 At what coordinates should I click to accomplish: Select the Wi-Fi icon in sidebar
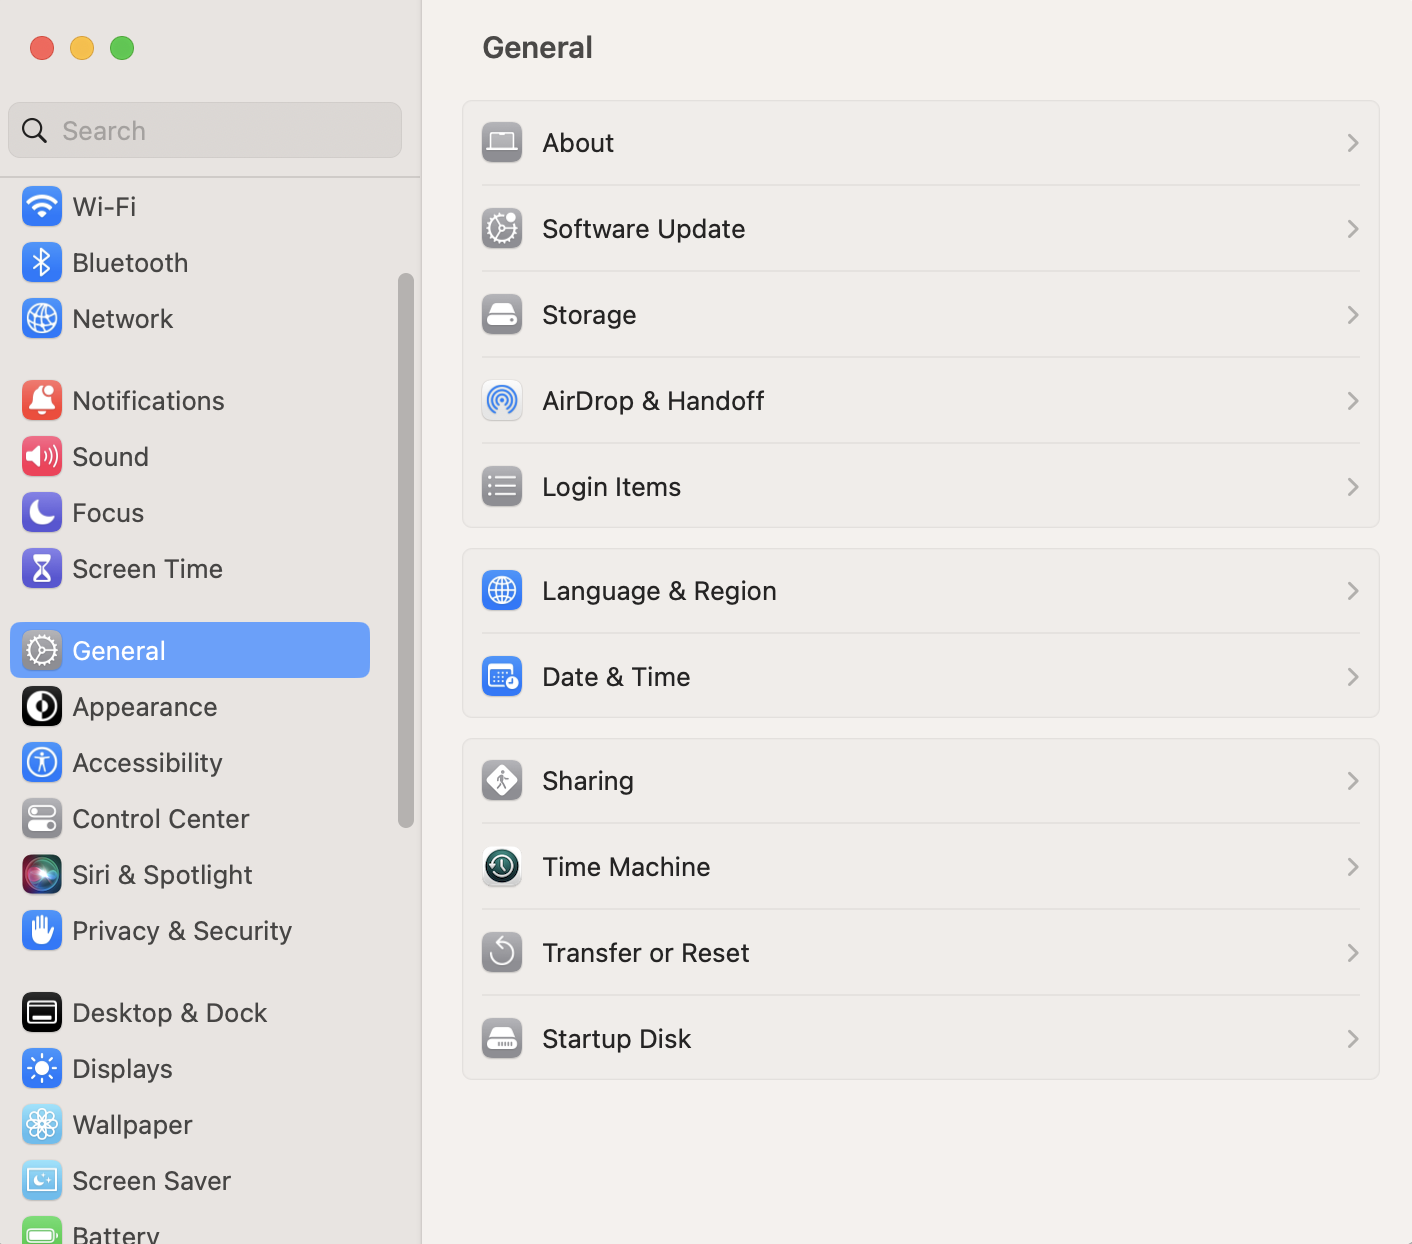(x=41, y=206)
